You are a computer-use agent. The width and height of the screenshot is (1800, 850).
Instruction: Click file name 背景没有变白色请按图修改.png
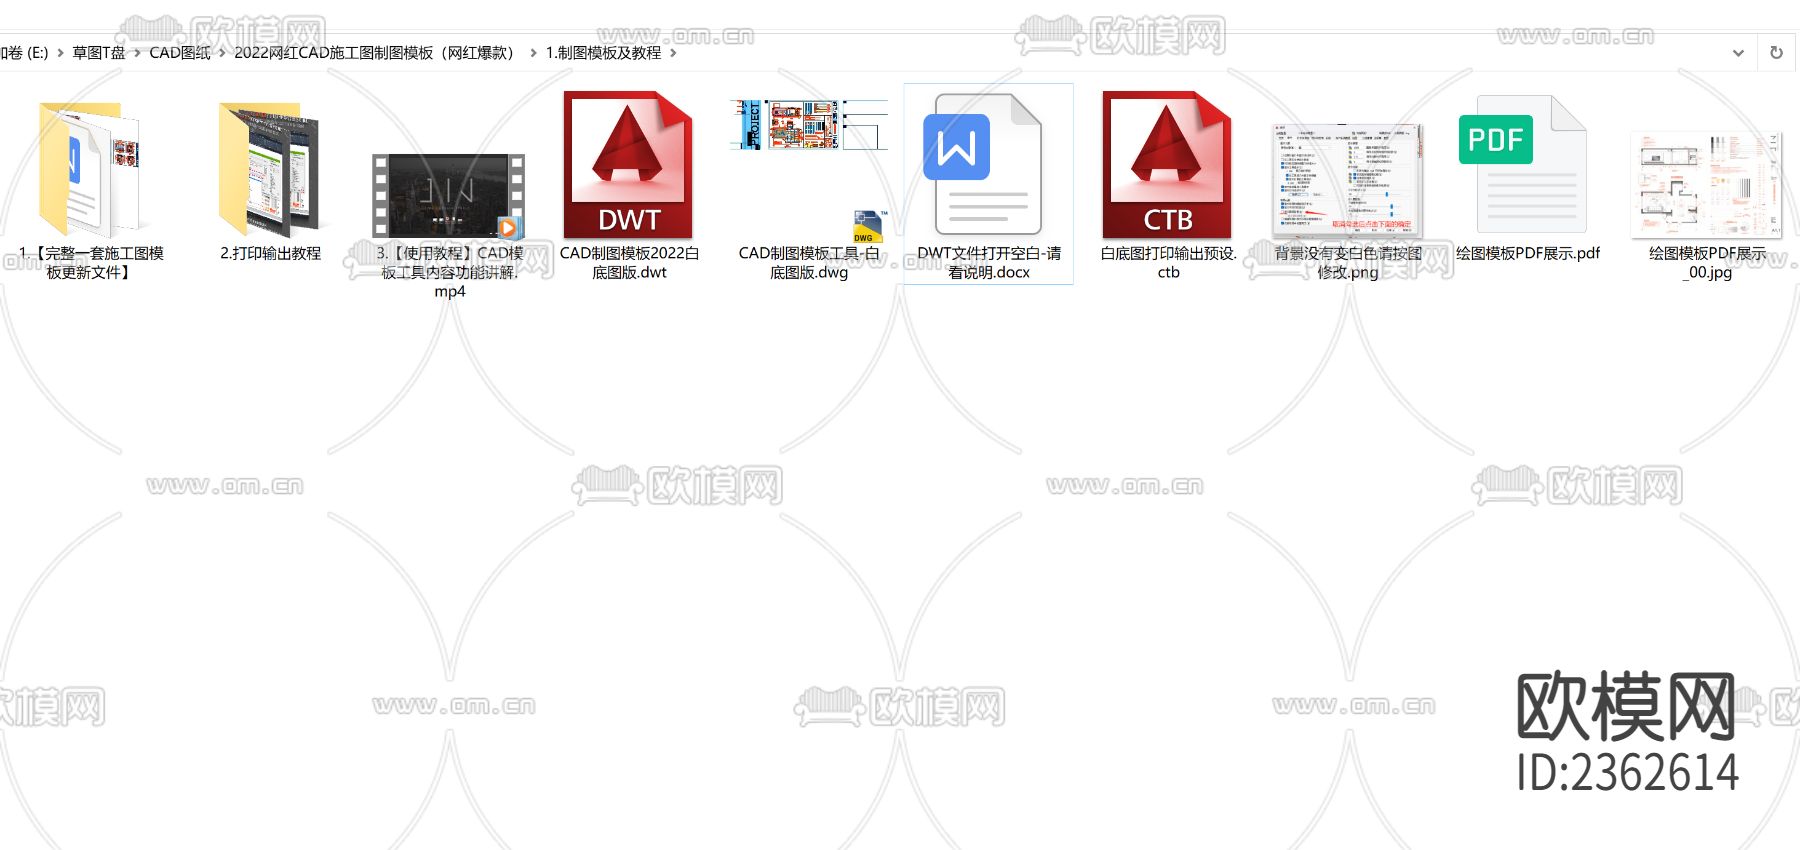tap(1348, 263)
